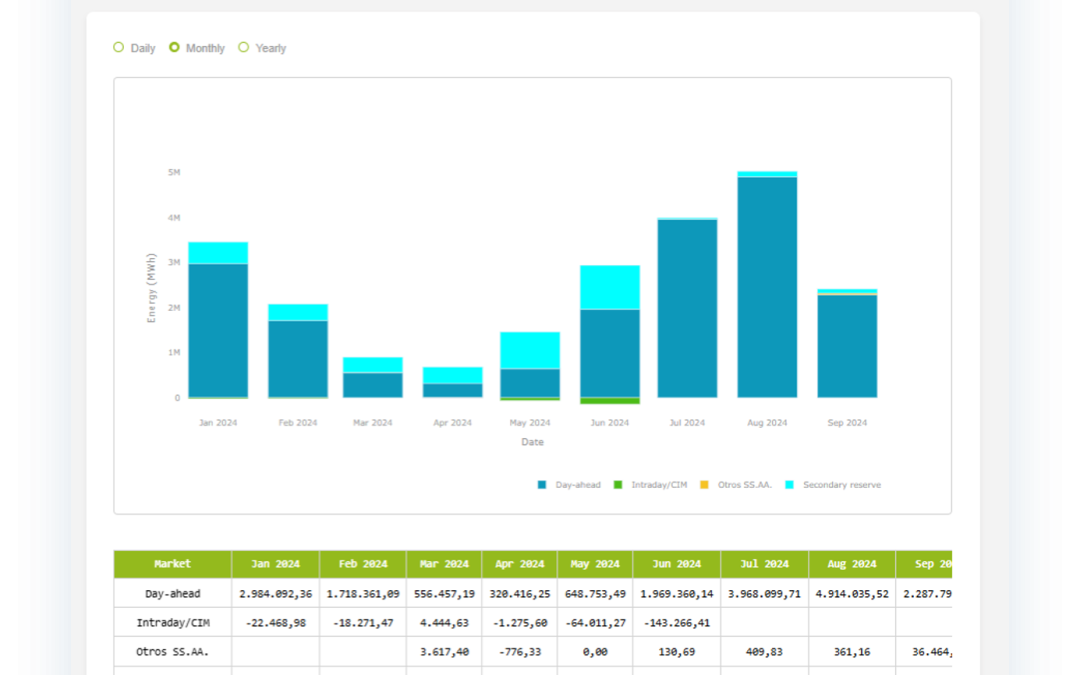Click the Jul 2024 Day-ahead bar
The height and width of the screenshot is (675, 1080).
(687, 308)
